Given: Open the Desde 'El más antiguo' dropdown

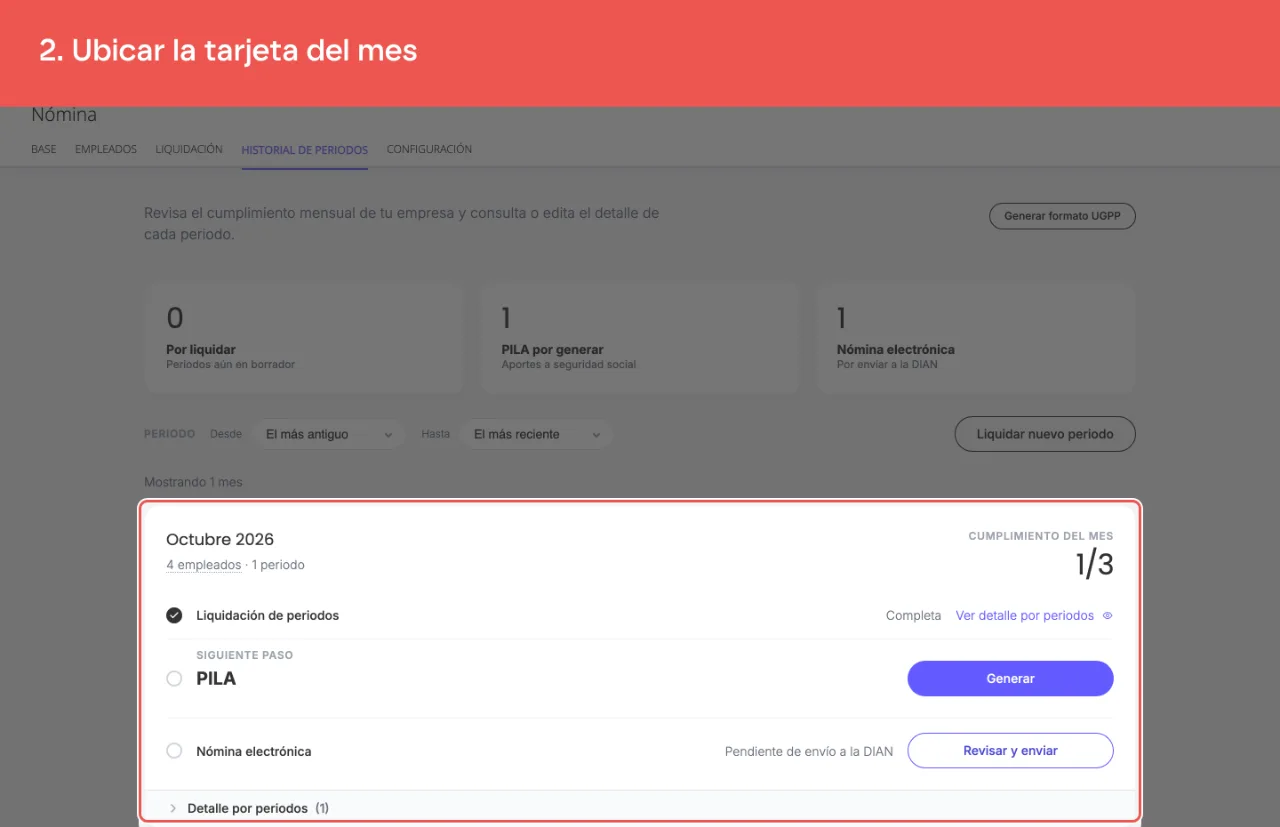Looking at the screenshot, I should click(328, 435).
